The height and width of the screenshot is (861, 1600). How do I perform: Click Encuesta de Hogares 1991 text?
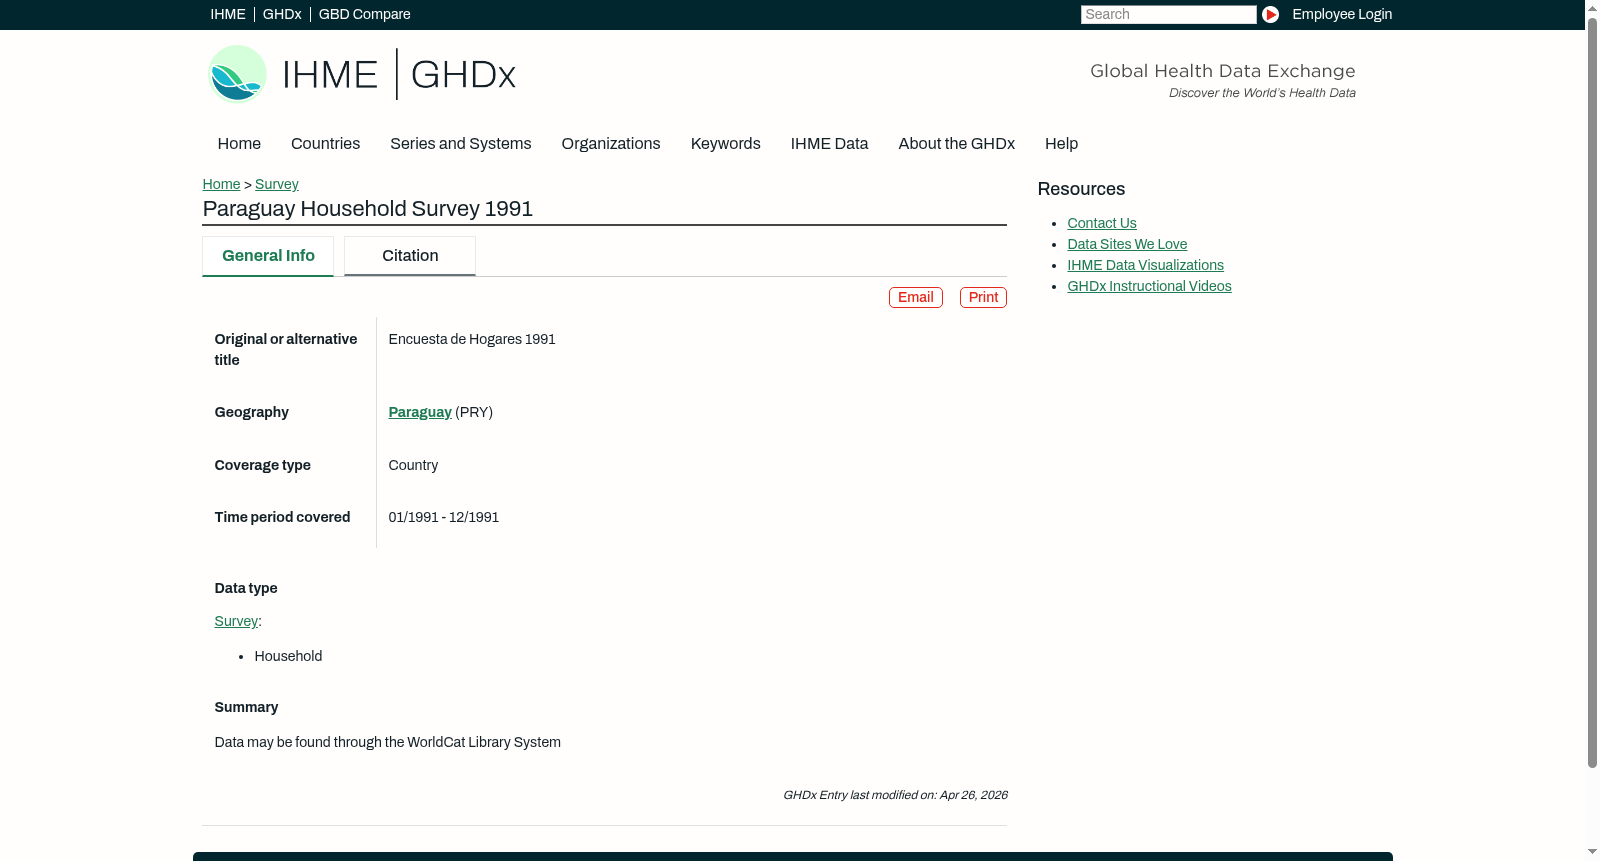pos(472,339)
